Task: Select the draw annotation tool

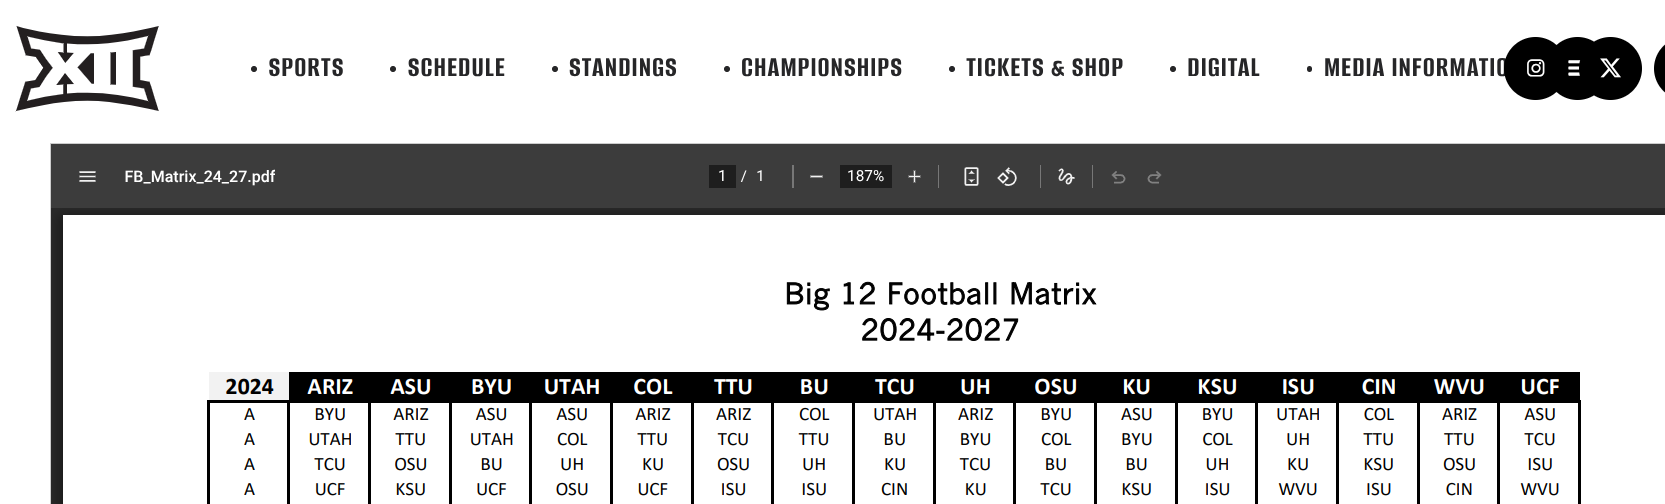Action: (x=1066, y=177)
